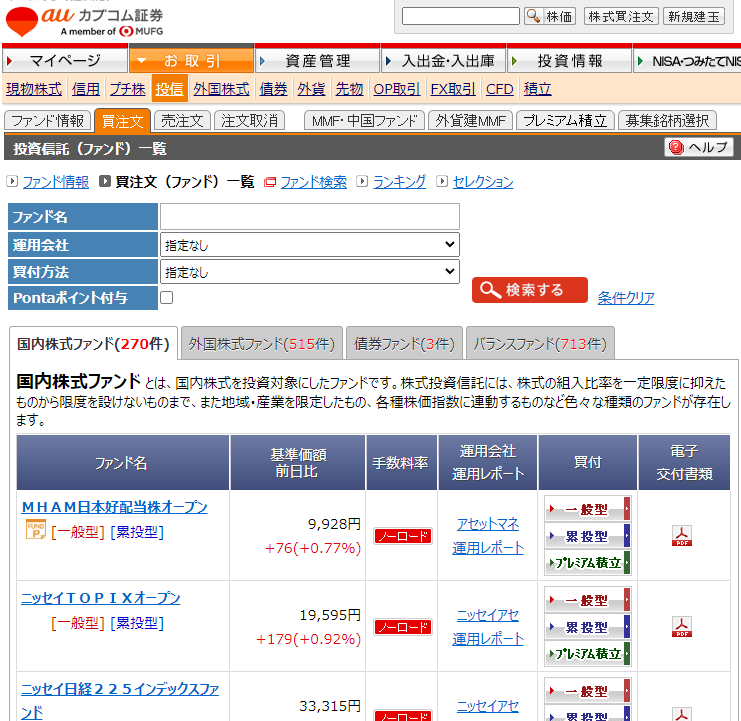Click arrow icon beside セレクション link
Image resolution: width=741 pixels, height=721 pixels.
[x=442, y=181]
